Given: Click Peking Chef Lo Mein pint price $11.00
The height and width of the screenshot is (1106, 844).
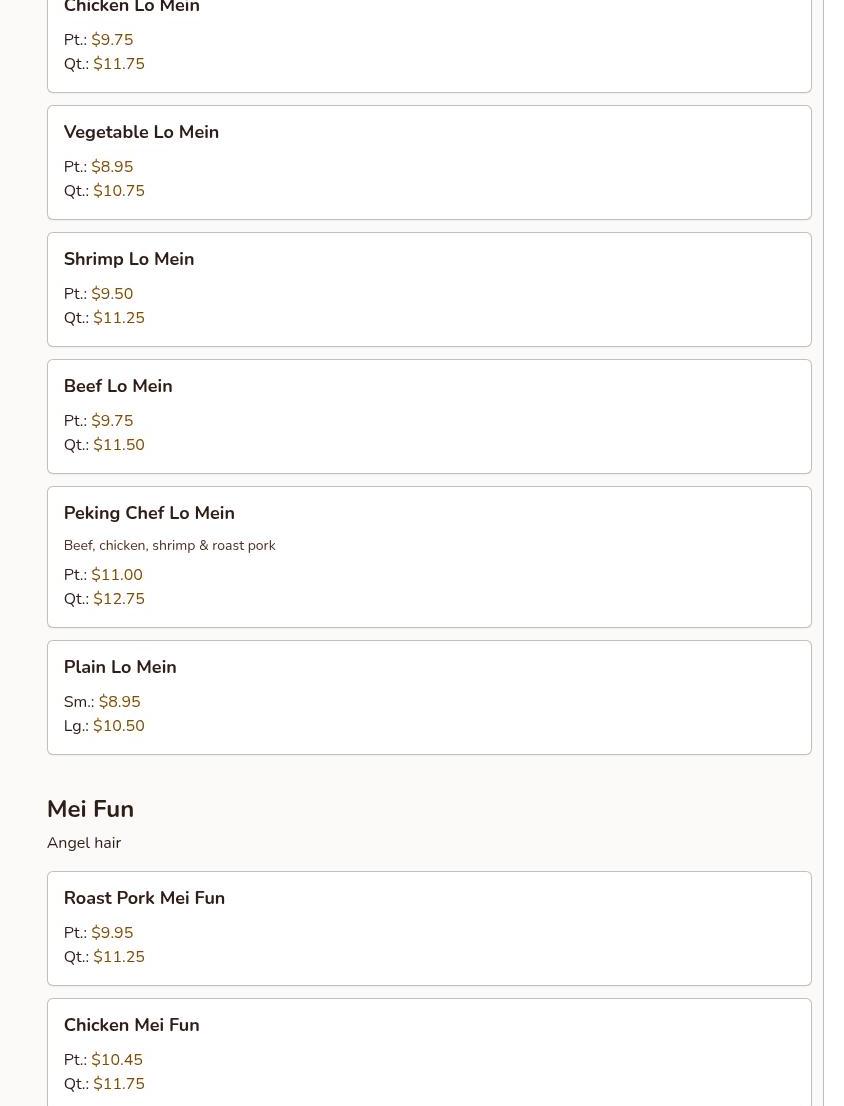Looking at the screenshot, I should (x=117, y=575).
